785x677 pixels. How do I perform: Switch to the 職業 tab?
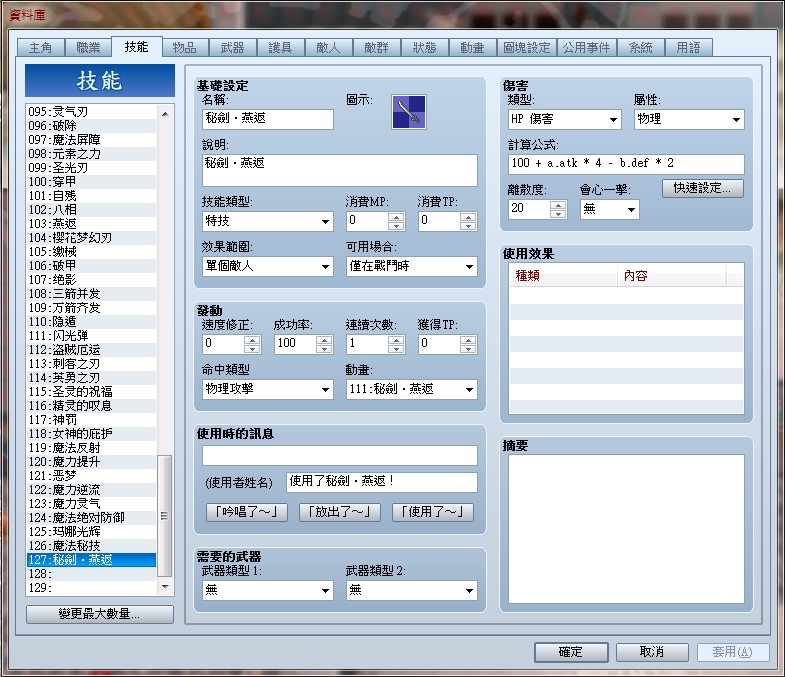88,48
